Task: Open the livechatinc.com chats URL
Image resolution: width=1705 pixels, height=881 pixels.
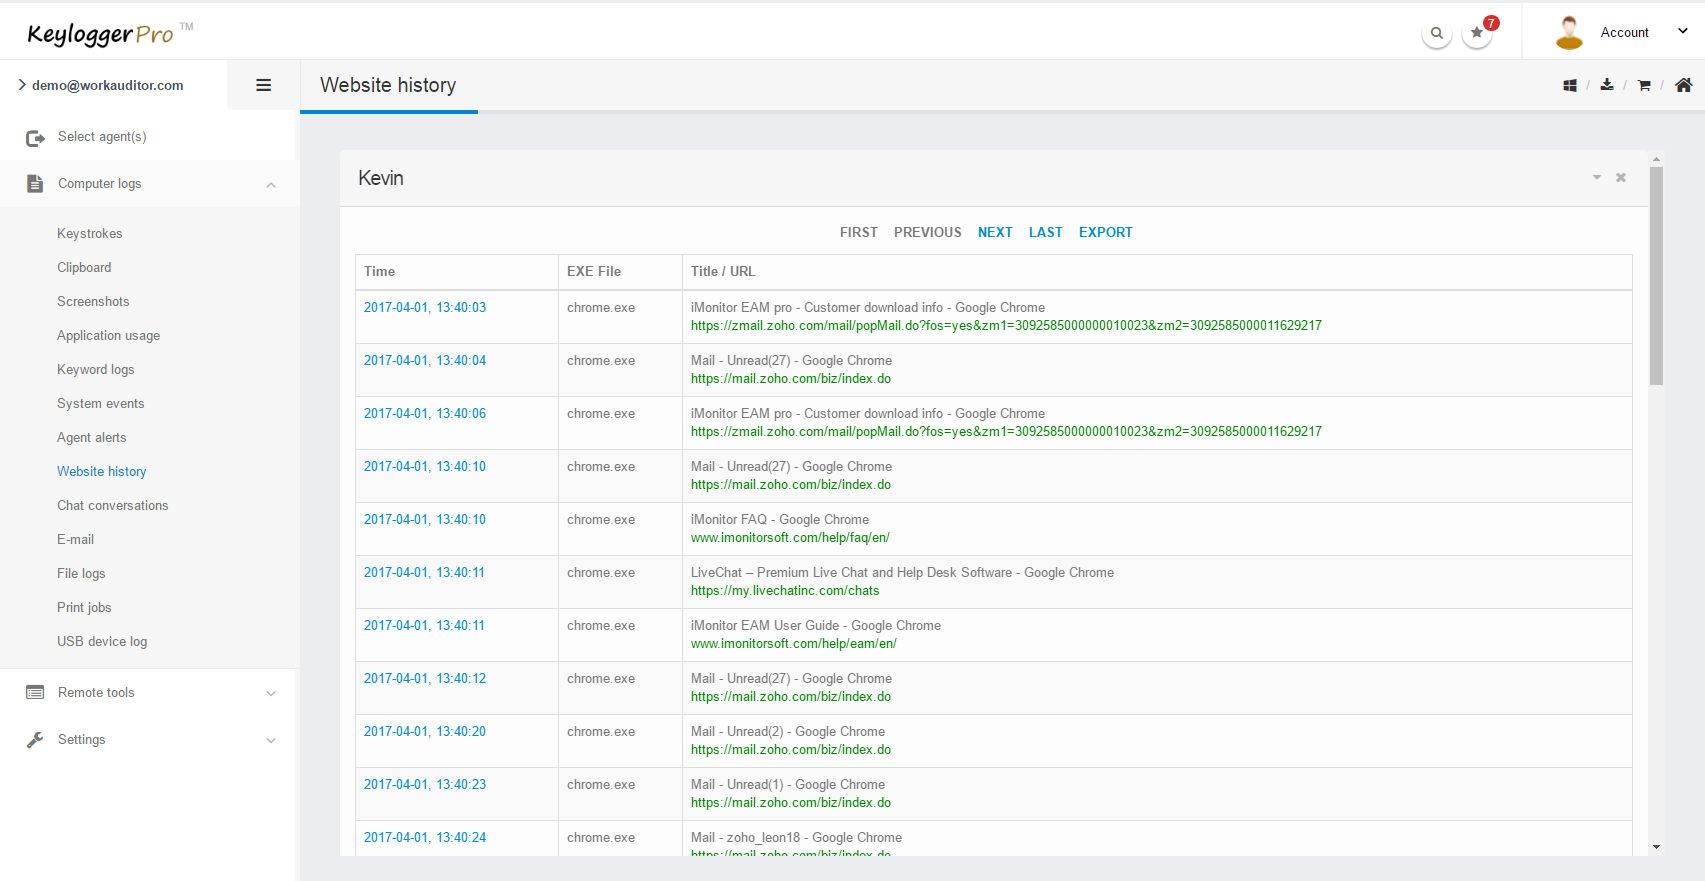Action: pos(785,591)
